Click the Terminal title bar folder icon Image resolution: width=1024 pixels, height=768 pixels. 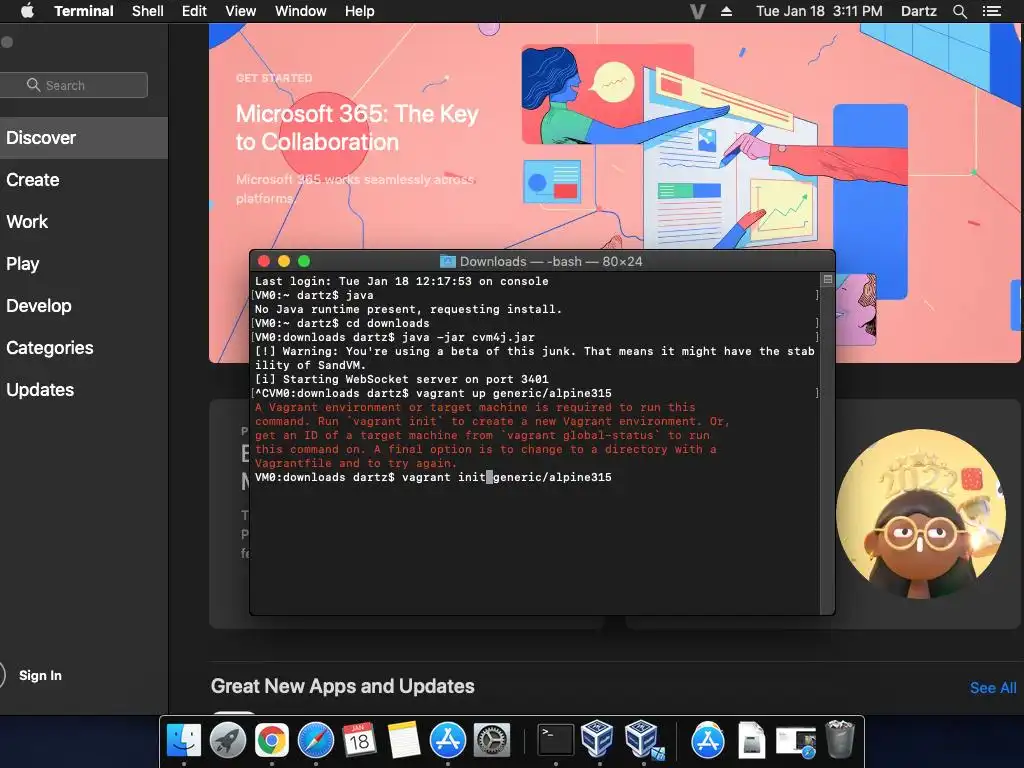(447, 261)
